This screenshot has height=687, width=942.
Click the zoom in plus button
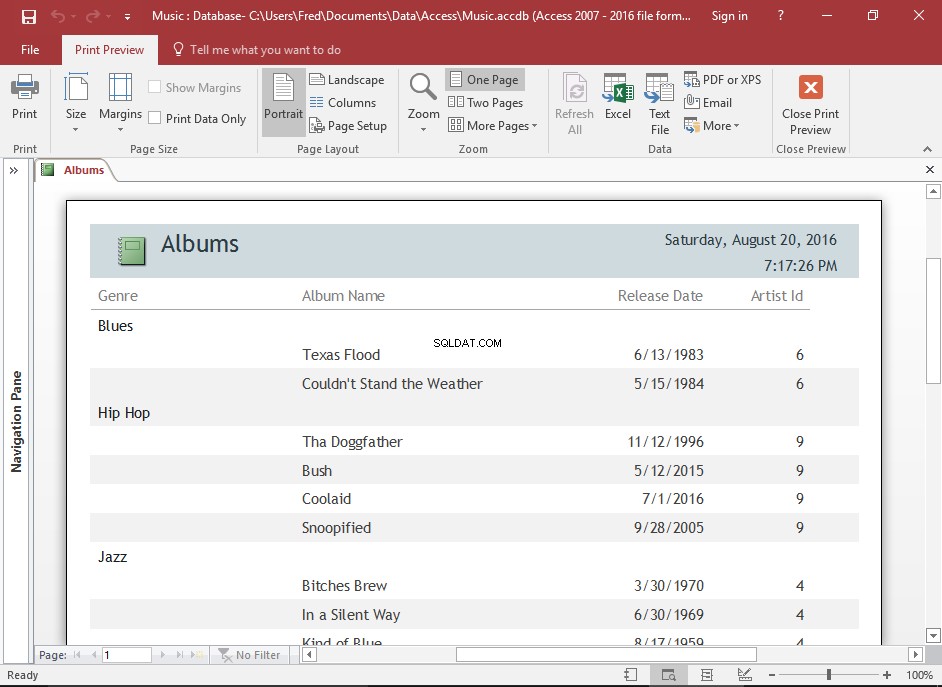click(x=887, y=675)
